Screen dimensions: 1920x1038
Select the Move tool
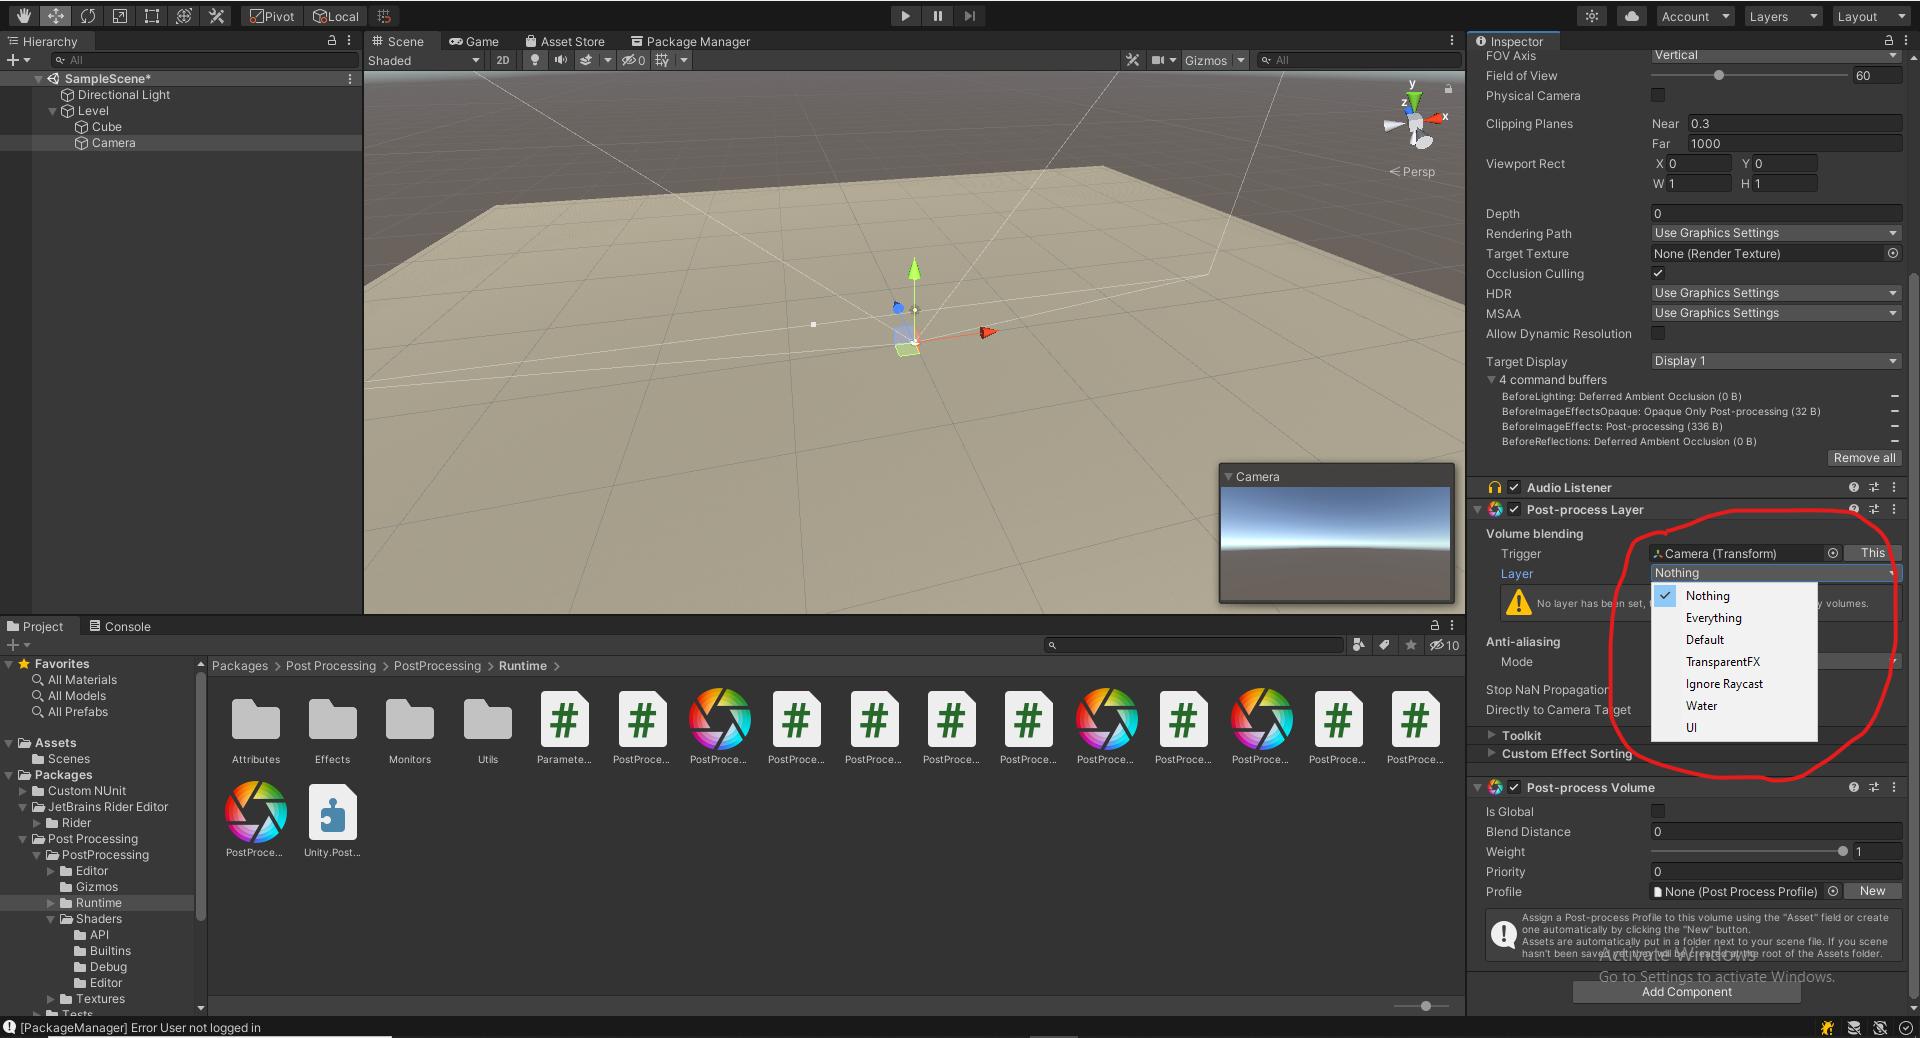coord(55,16)
